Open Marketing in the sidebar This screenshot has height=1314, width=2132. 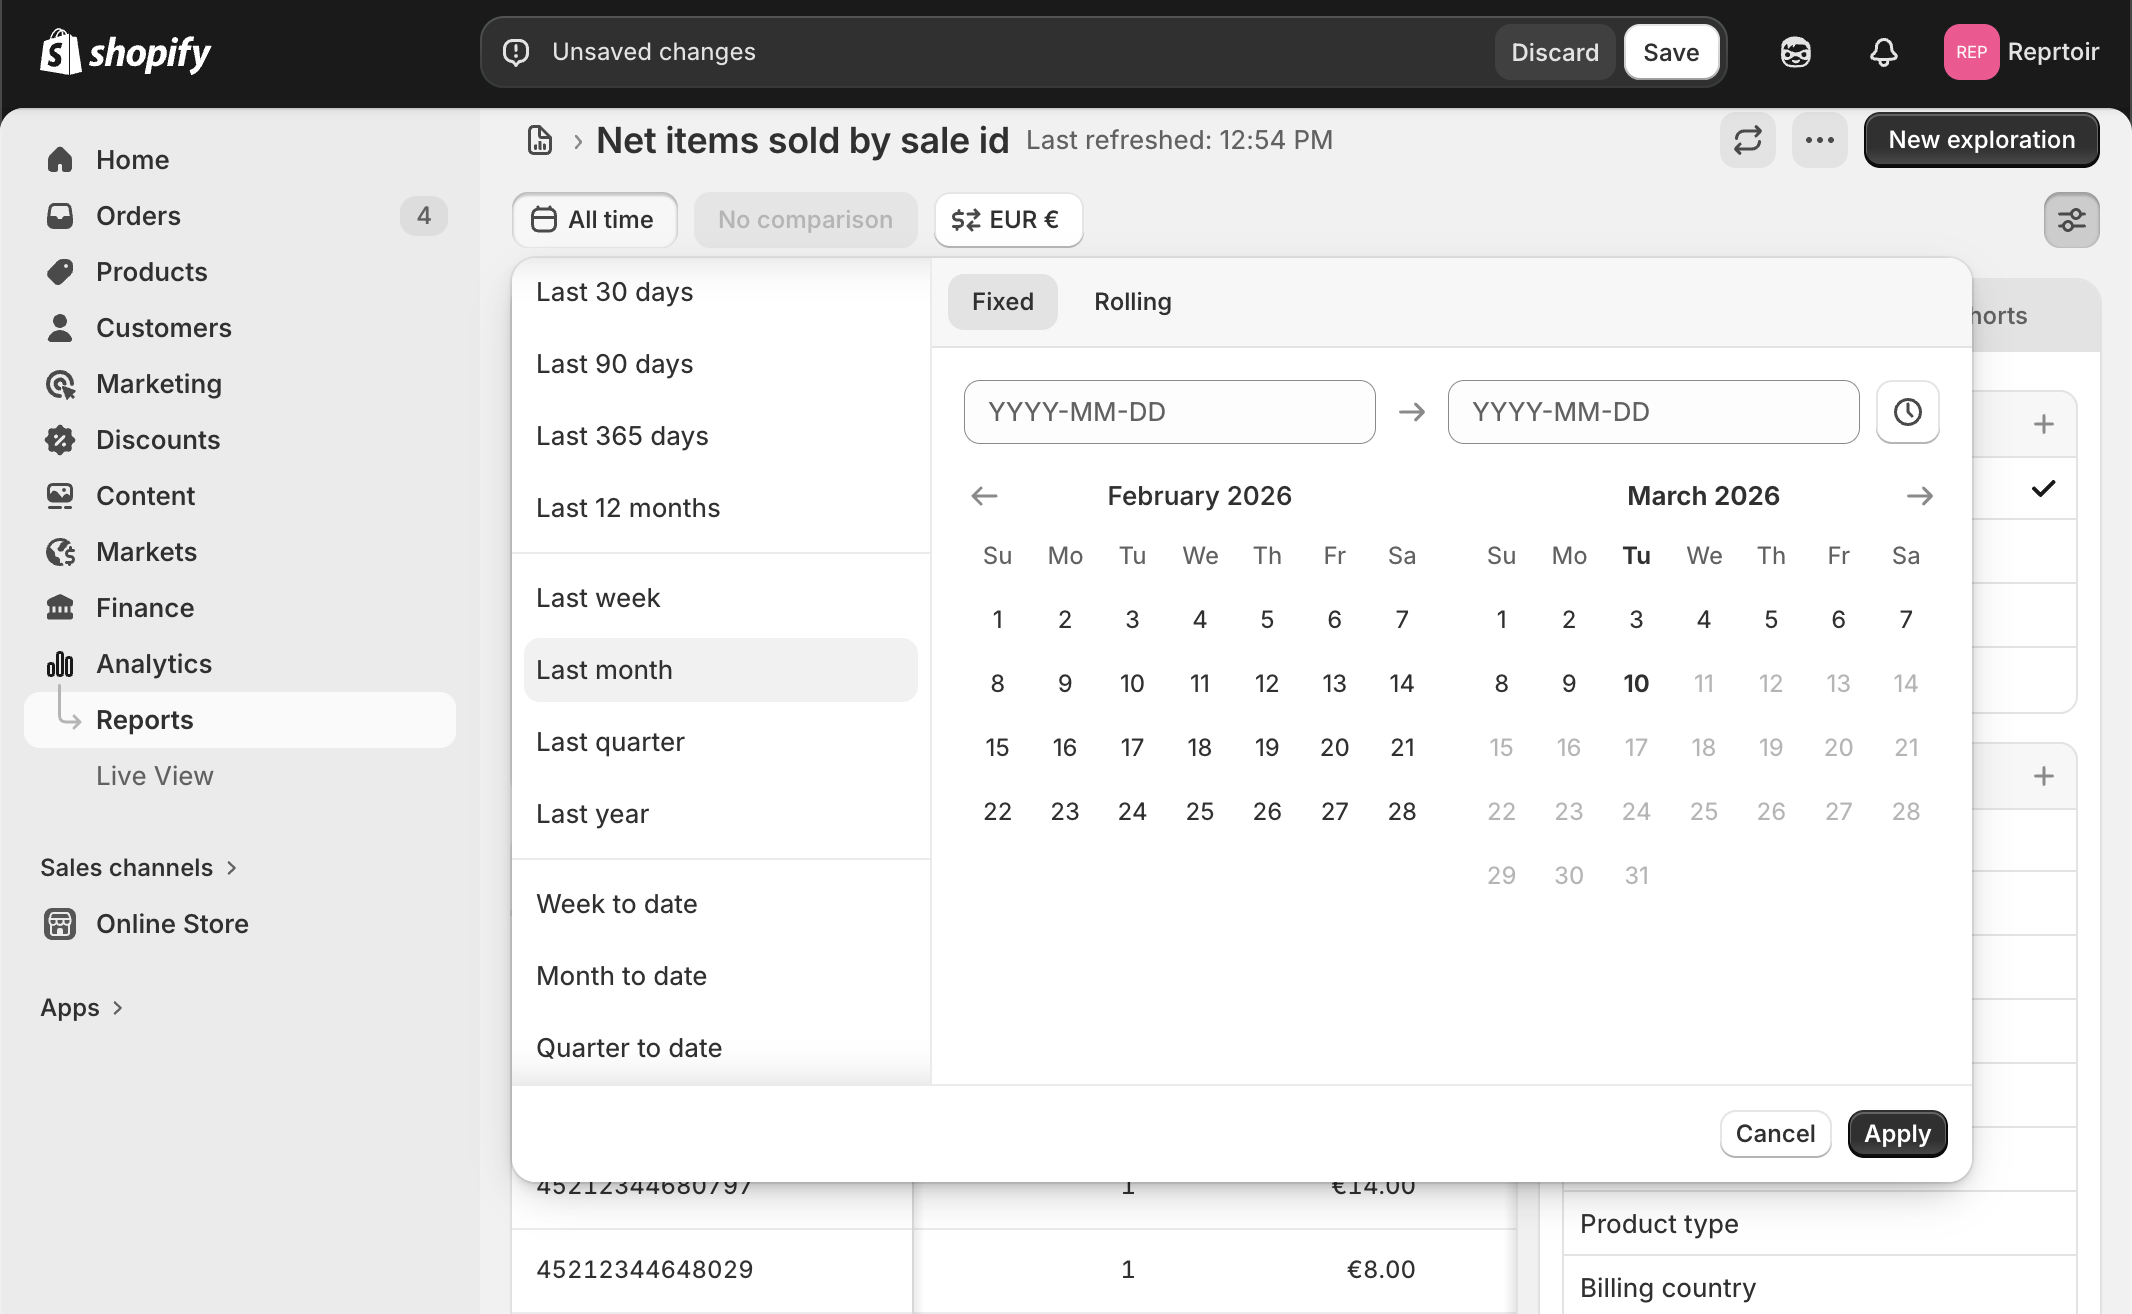(x=158, y=384)
